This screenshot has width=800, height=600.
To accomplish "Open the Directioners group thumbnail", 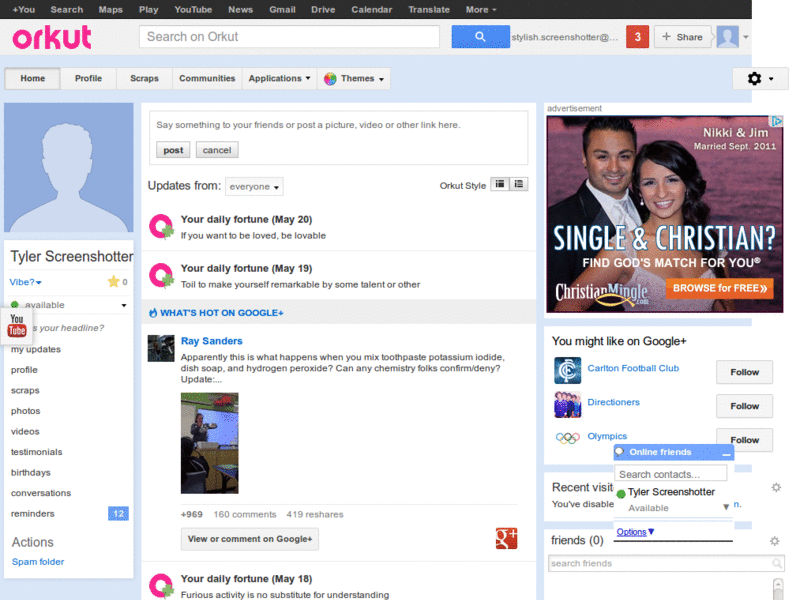I will coord(567,404).
